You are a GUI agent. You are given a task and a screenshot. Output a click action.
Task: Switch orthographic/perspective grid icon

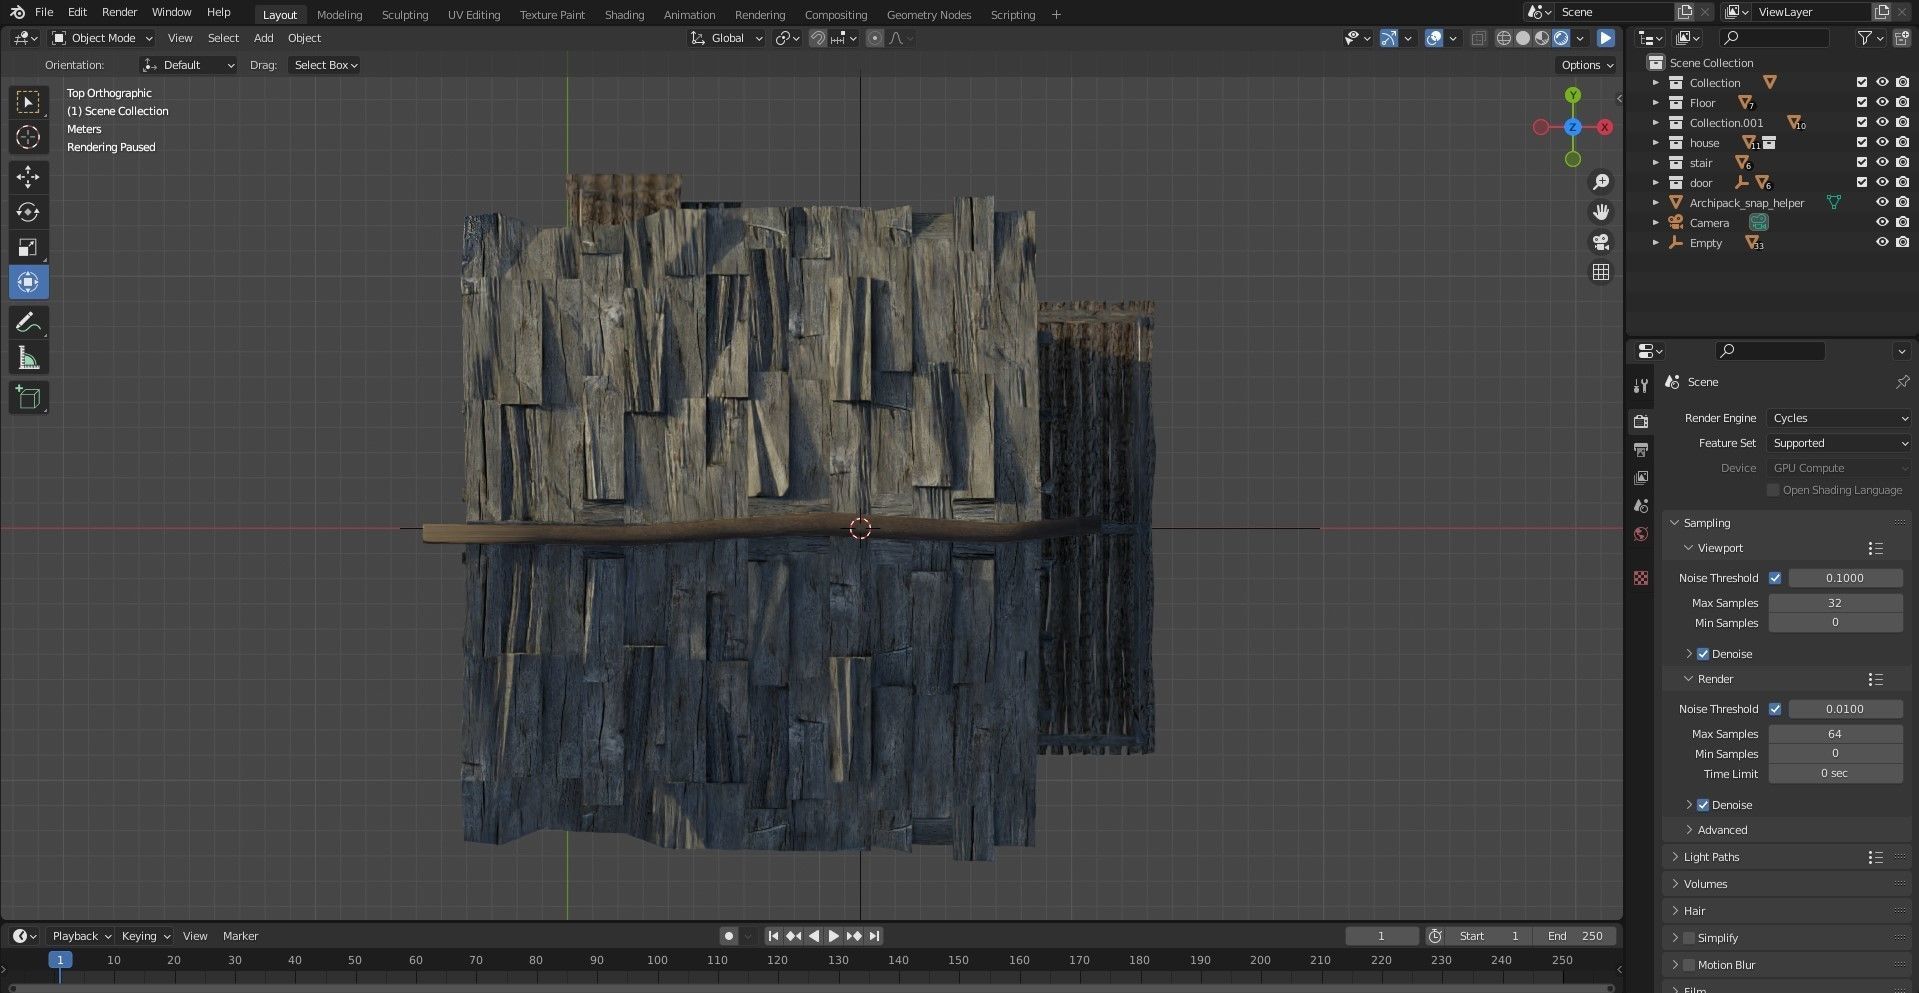pyautogui.click(x=1601, y=272)
